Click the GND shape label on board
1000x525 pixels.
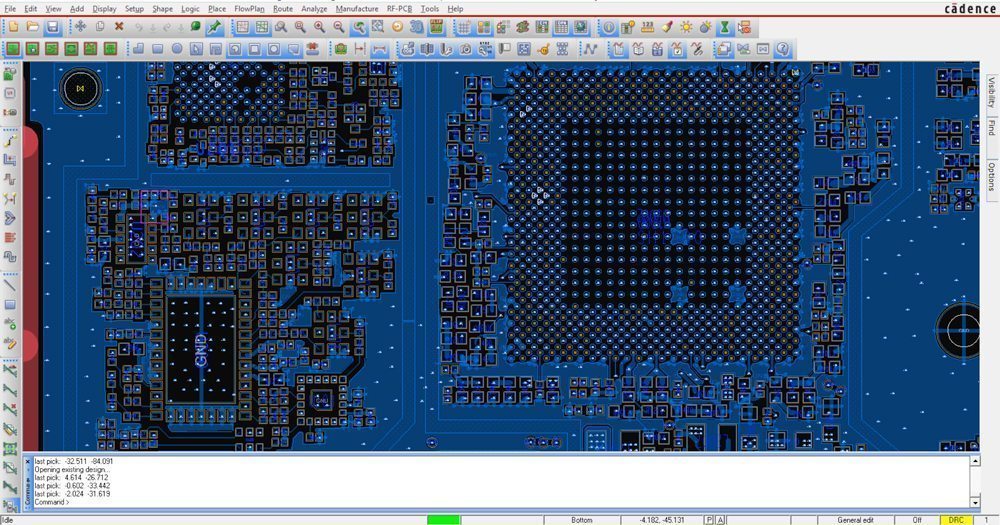(x=201, y=350)
